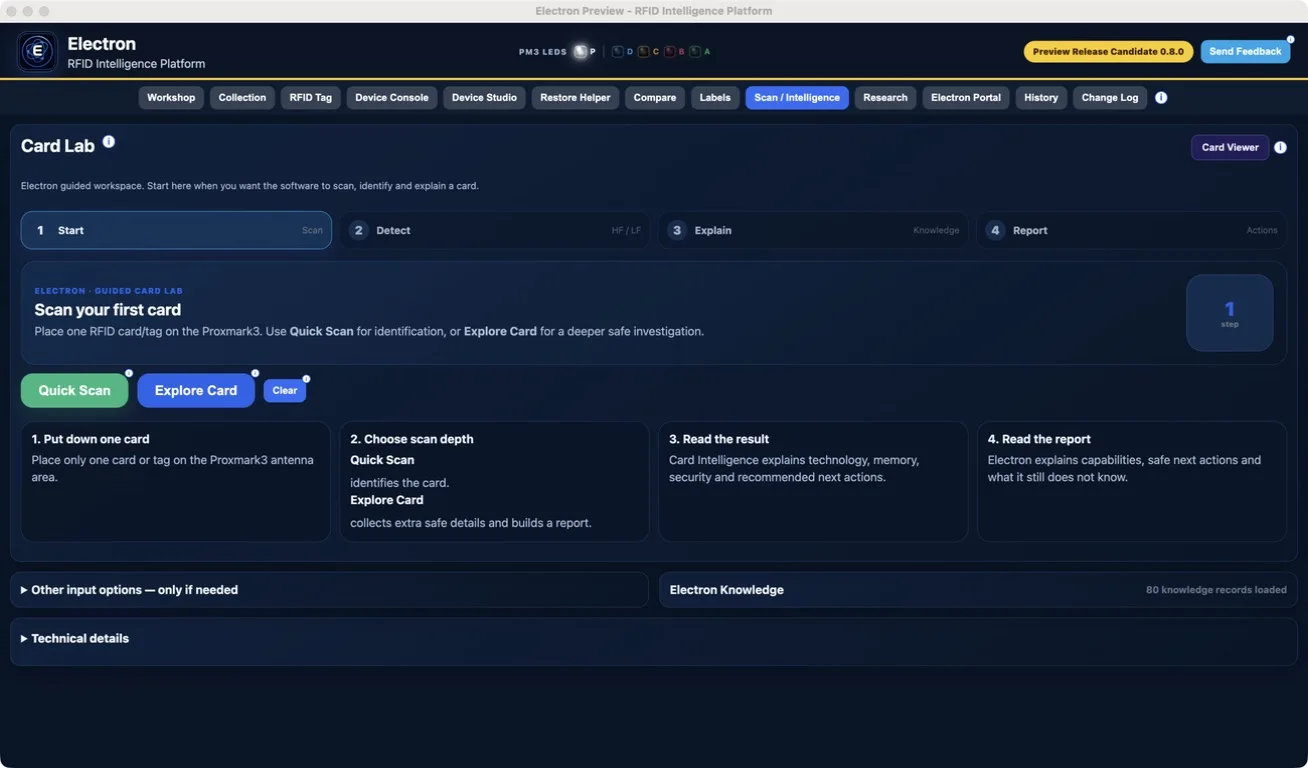
Task: Click the PM3 LED P indicator
Action: click(x=580, y=52)
